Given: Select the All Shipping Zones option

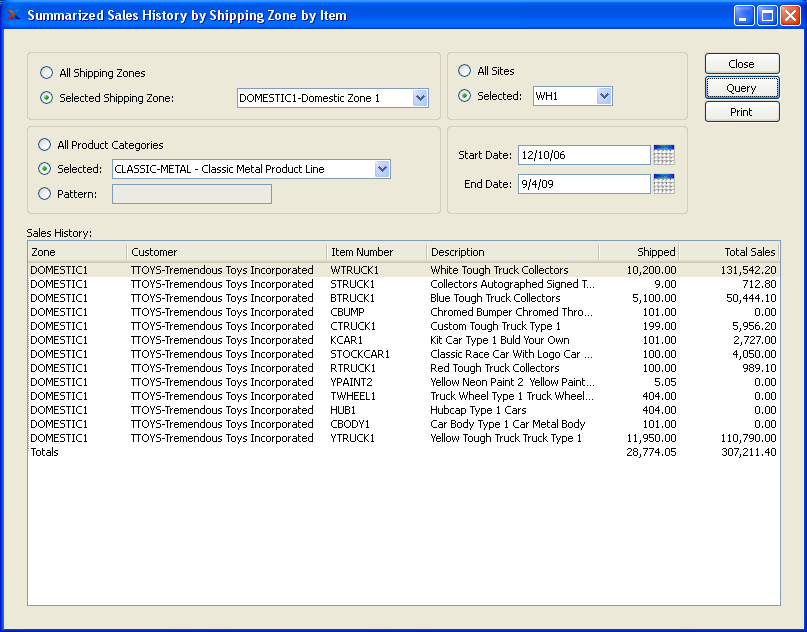Looking at the screenshot, I should [46, 73].
